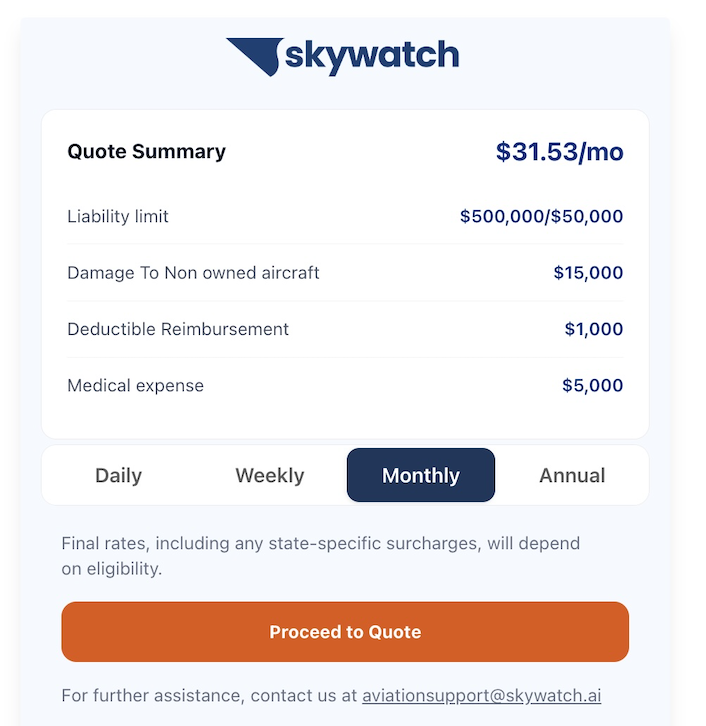The width and height of the screenshot is (706, 726).
Task: Select the Monthly pricing tab
Action: pyautogui.click(x=420, y=476)
